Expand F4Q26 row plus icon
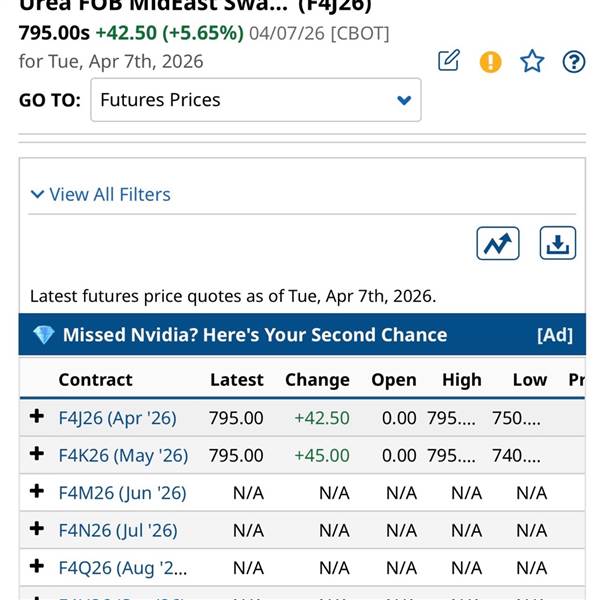600x600 pixels. [37, 567]
